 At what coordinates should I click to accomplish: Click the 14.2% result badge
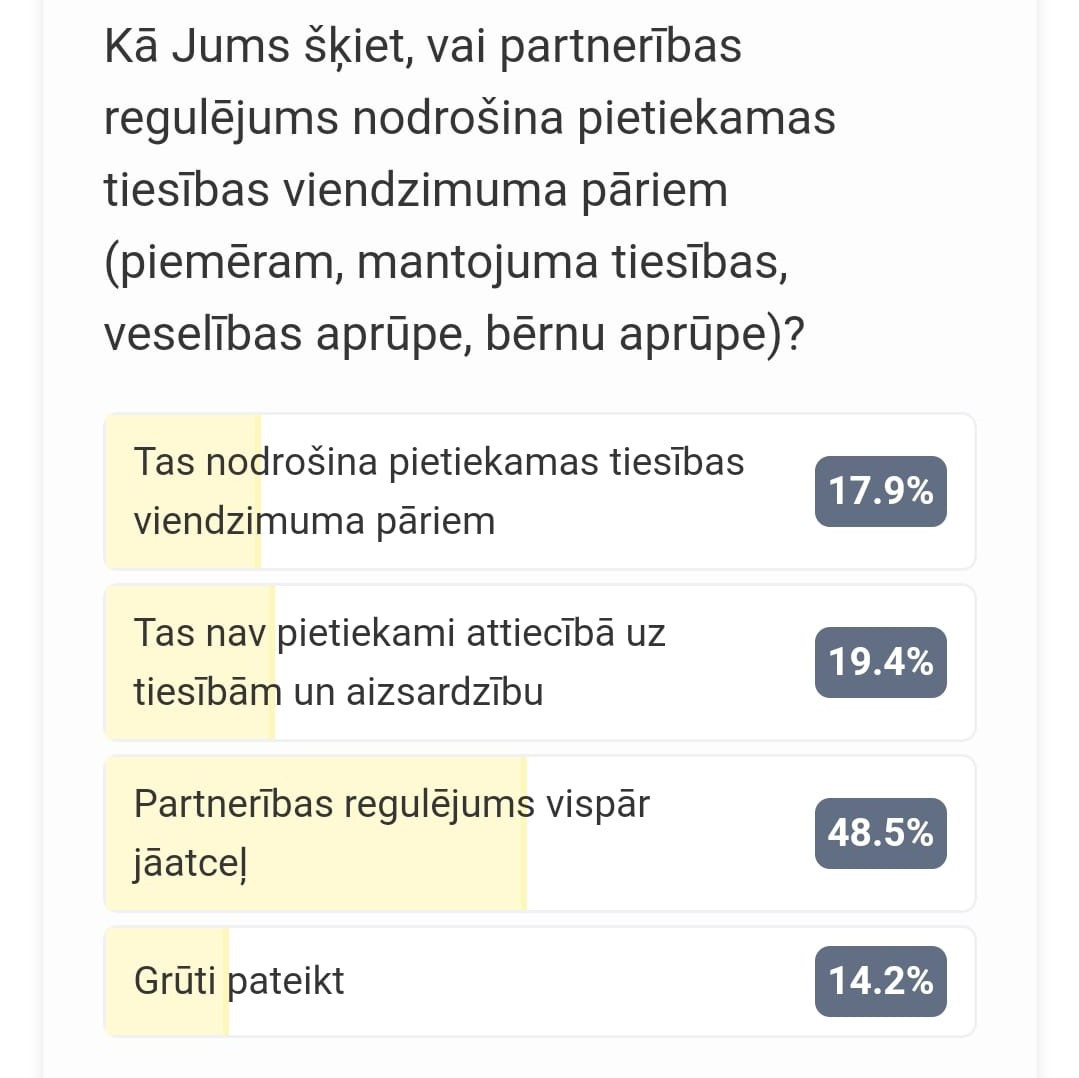point(881,981)
